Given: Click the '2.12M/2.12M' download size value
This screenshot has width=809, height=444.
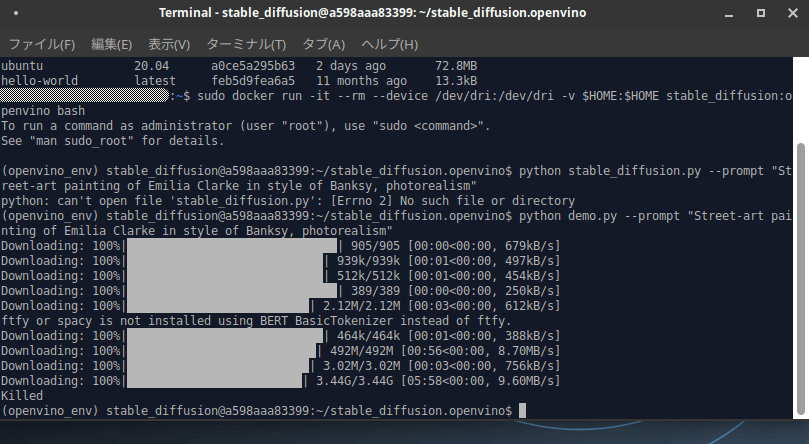Looking at the screenshot, I should click(x=361, y=306).
